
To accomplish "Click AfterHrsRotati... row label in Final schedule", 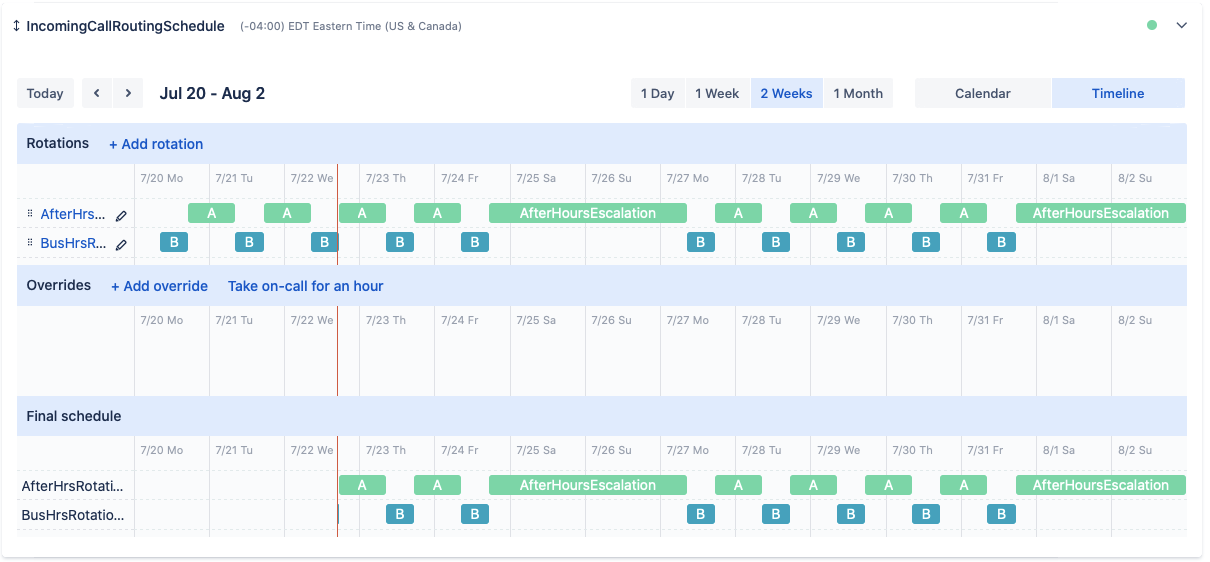I will (x=73, y=486).
